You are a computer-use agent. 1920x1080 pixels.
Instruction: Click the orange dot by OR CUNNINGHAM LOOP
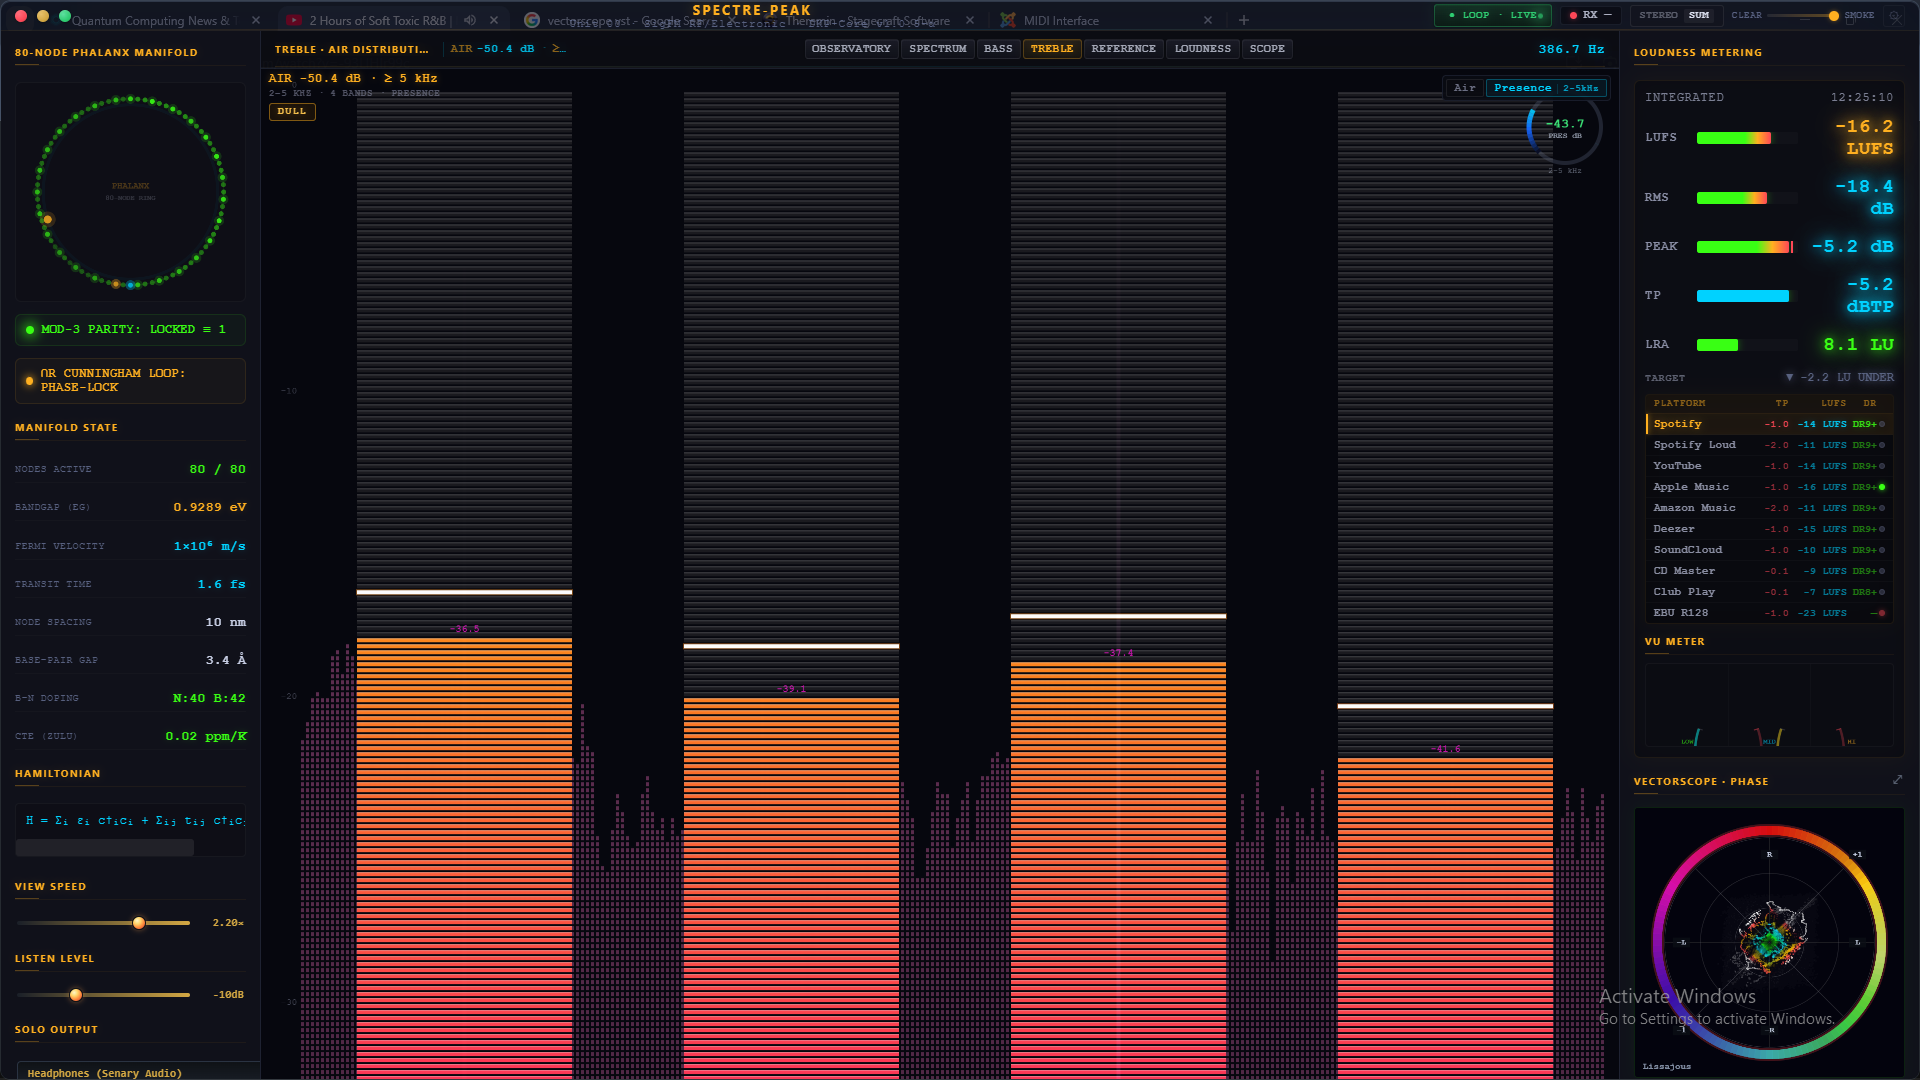pos(30,380)
